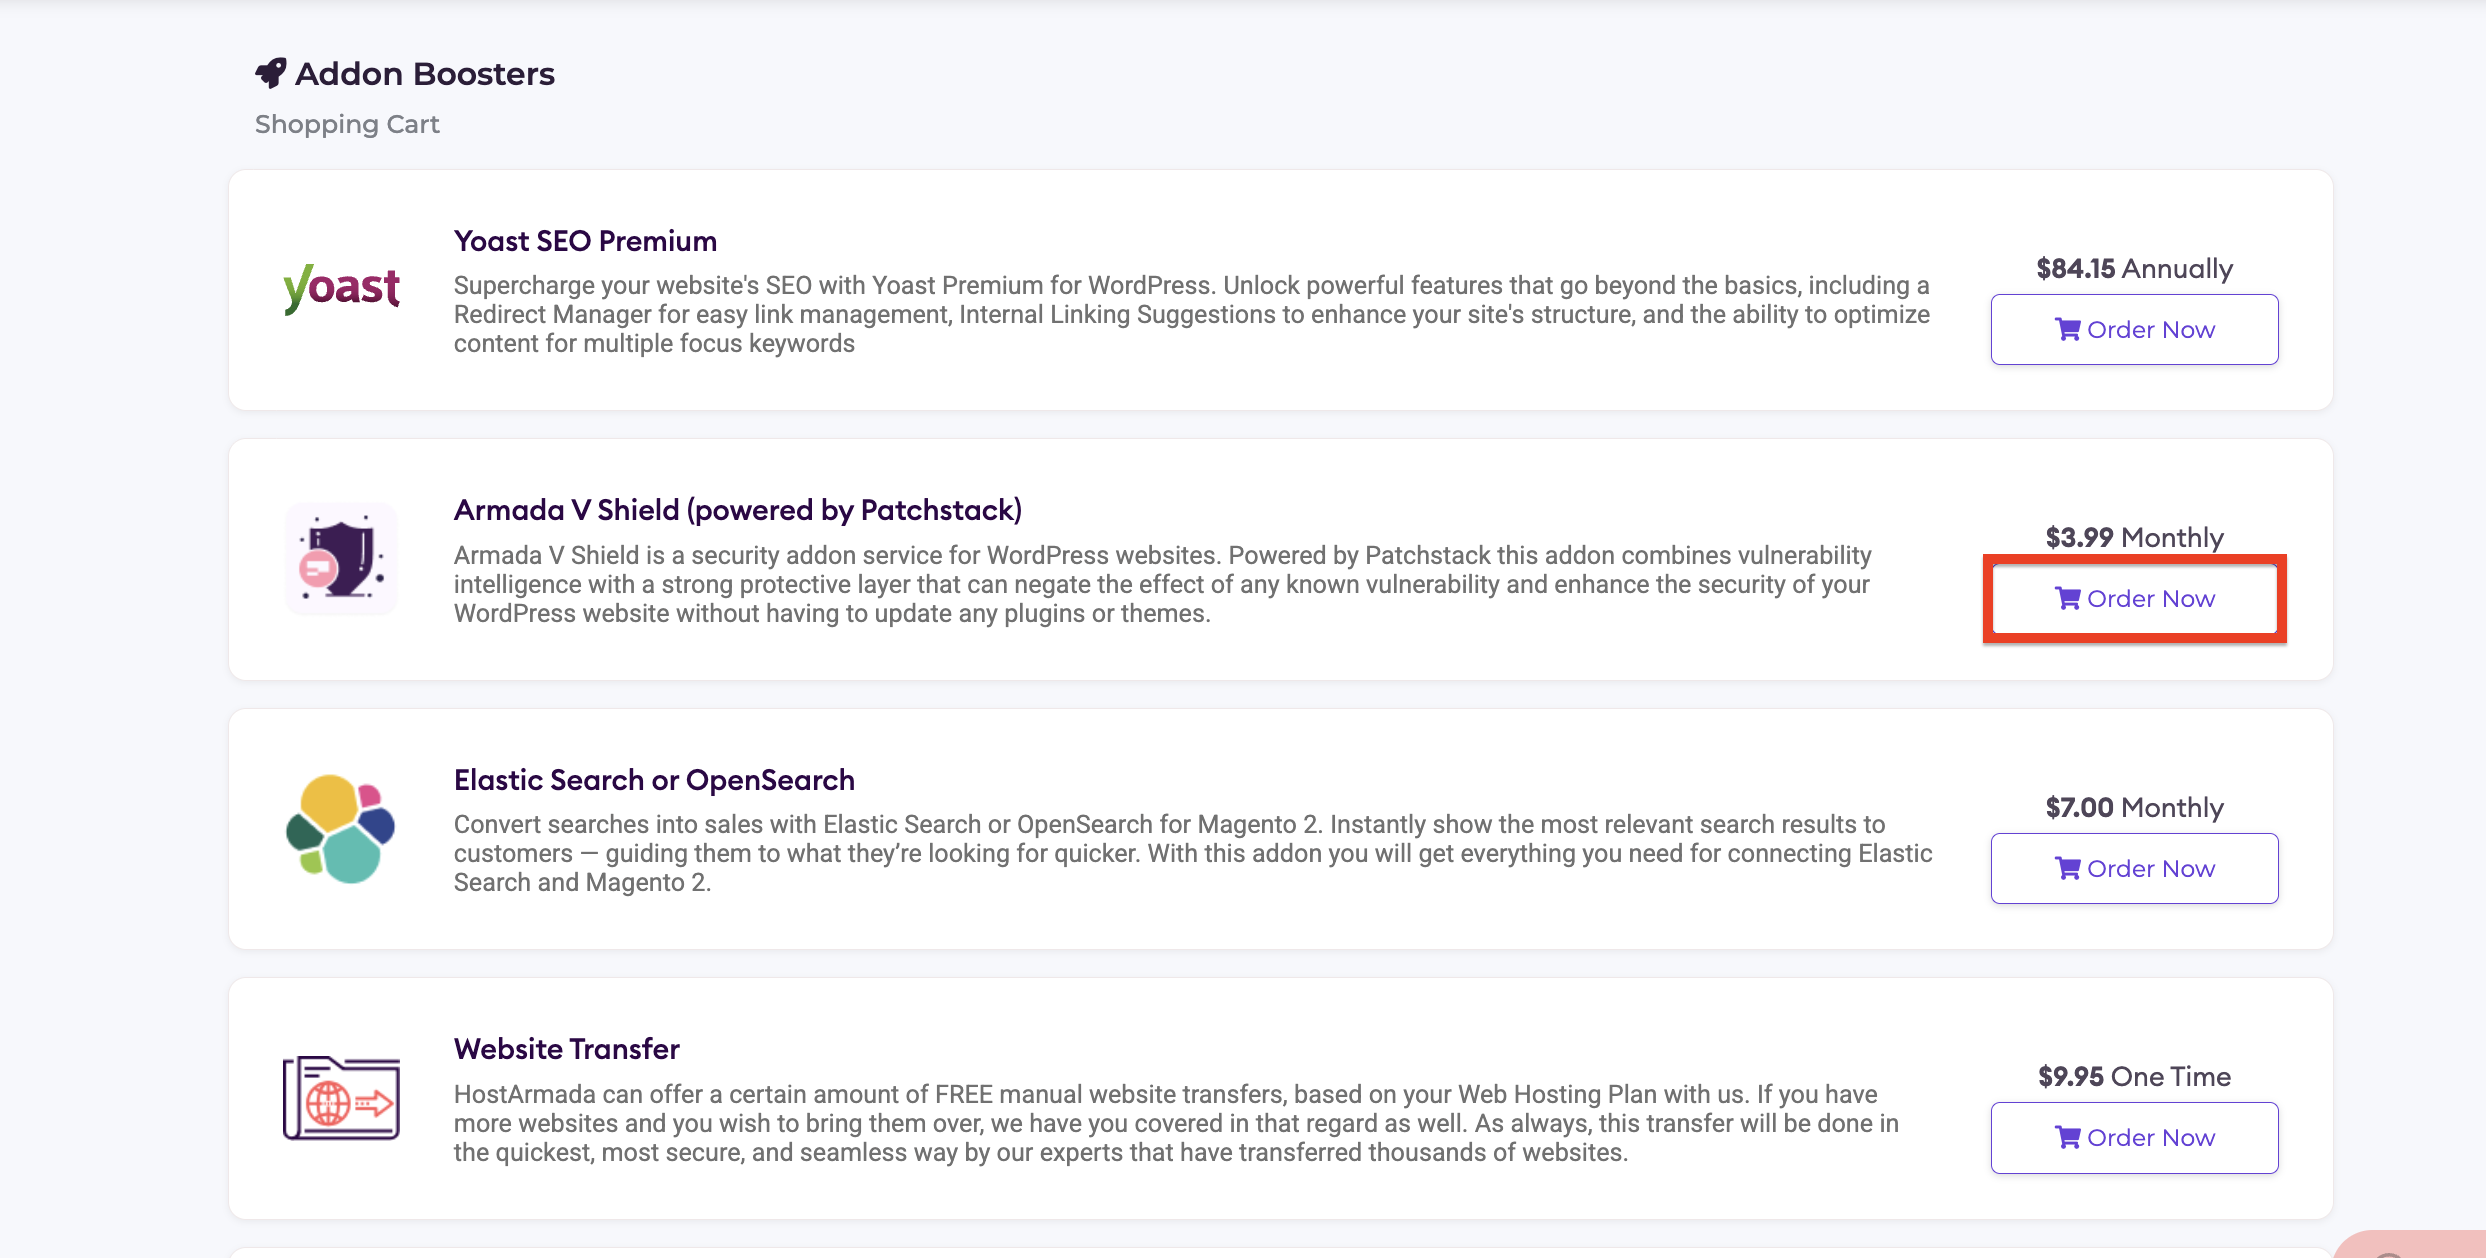
Task: Click the cart icon in Elastic Search's Order Now button
Action: click(x=2068, y=868)
